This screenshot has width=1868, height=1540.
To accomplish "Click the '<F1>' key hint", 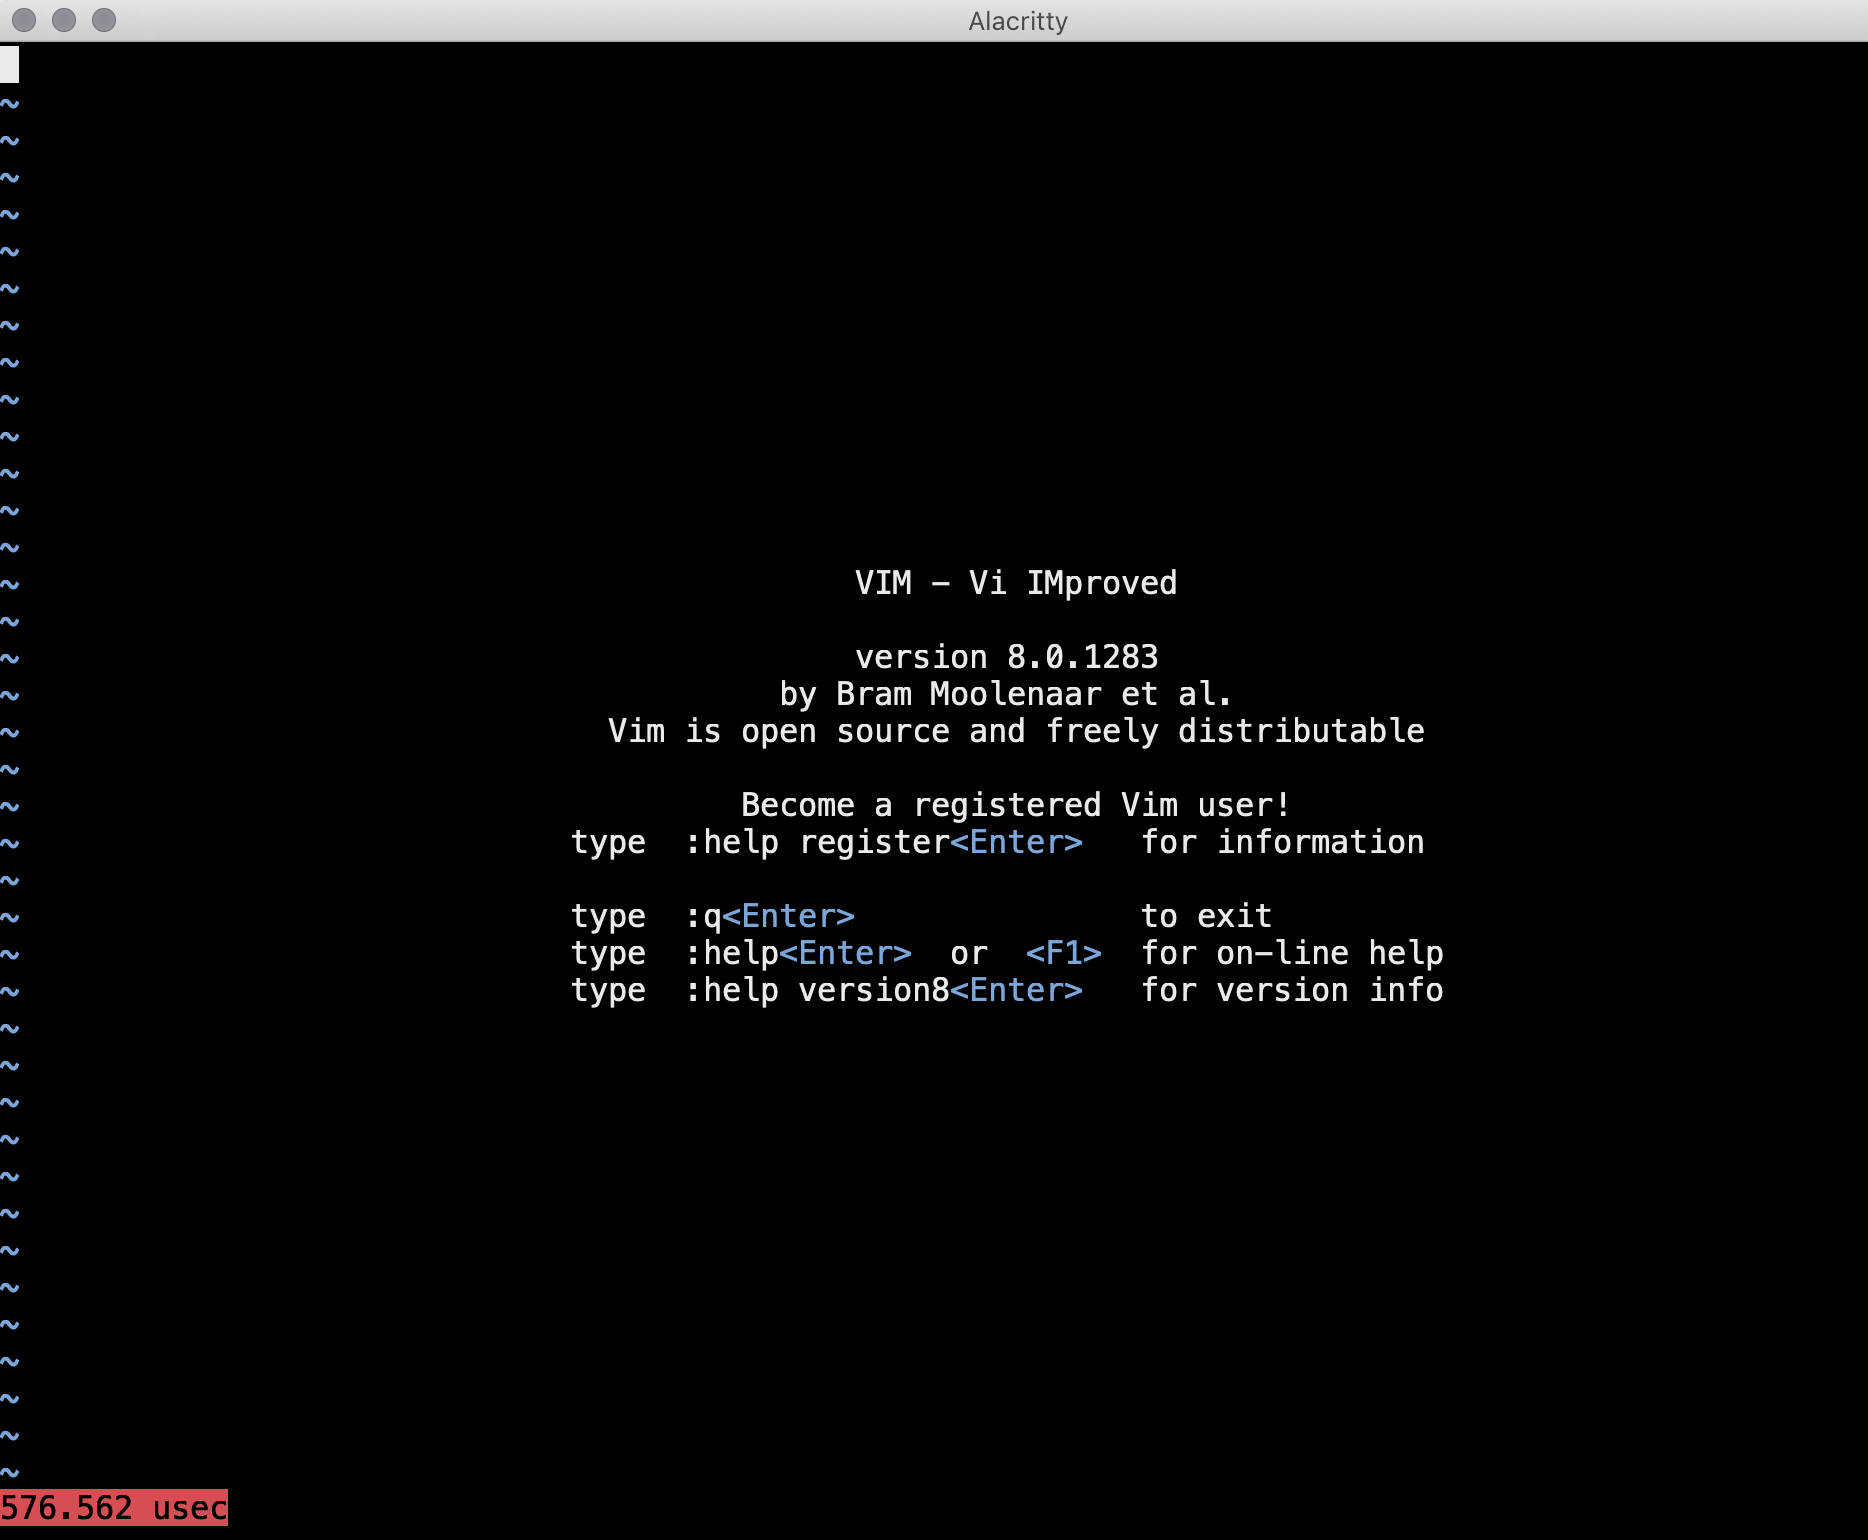I will pos(1064,953).
